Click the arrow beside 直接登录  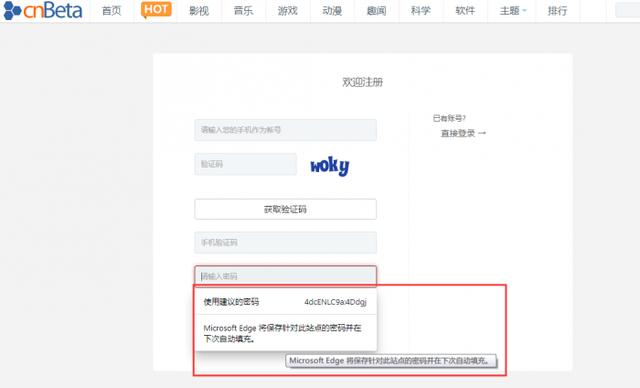(x=482, y=133)
